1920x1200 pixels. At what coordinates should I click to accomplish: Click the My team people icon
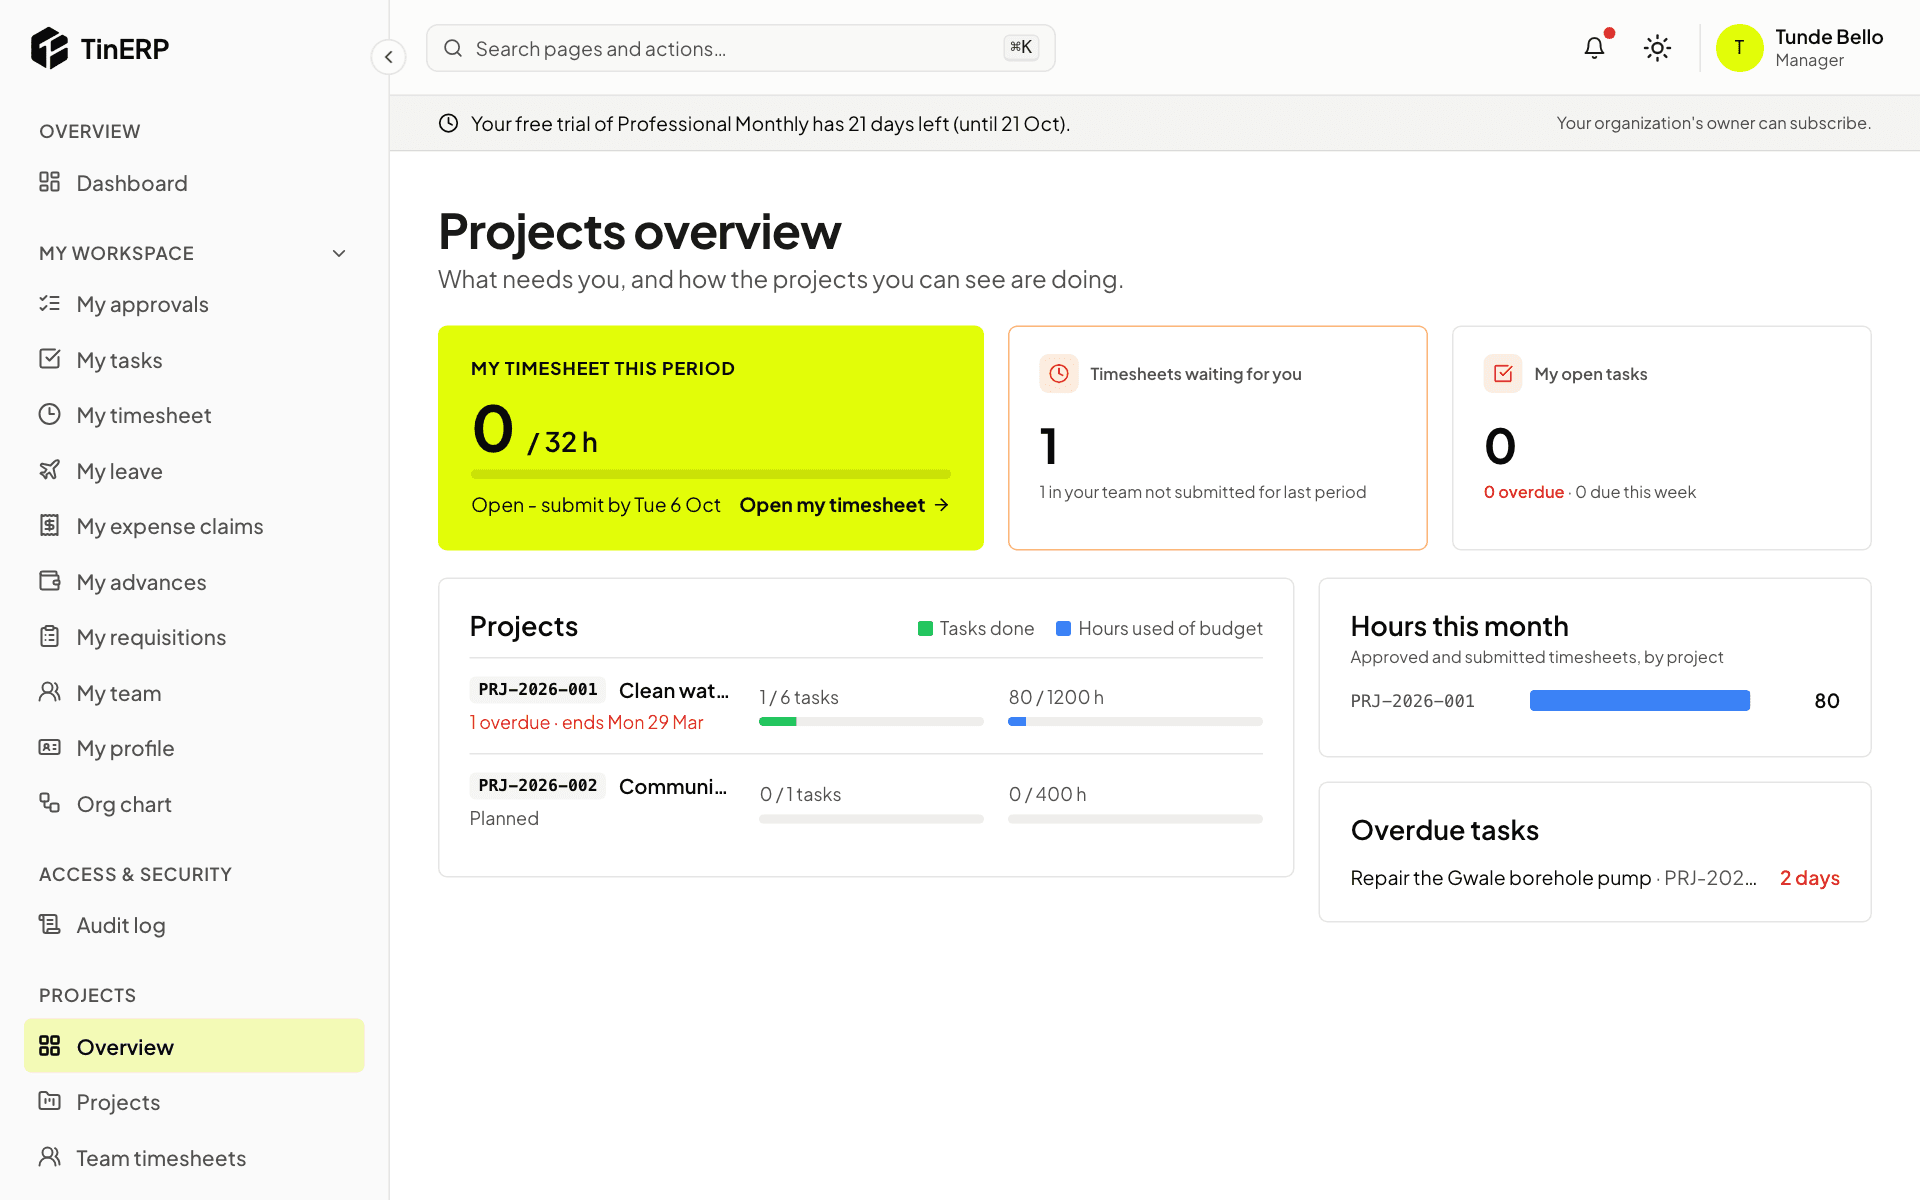pyautogui.click(x=50, y=692)
